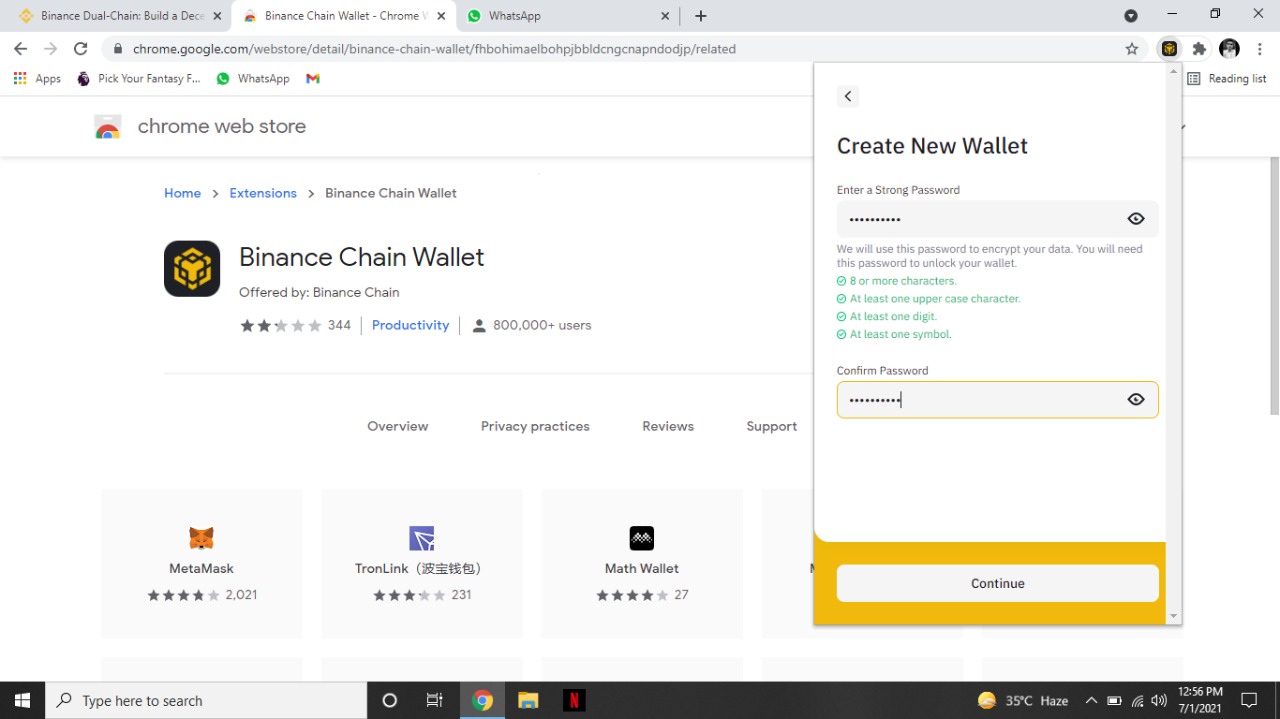Open the MetaMask extension card
This screenshot has height=719, width=1280.
point(202,563)
